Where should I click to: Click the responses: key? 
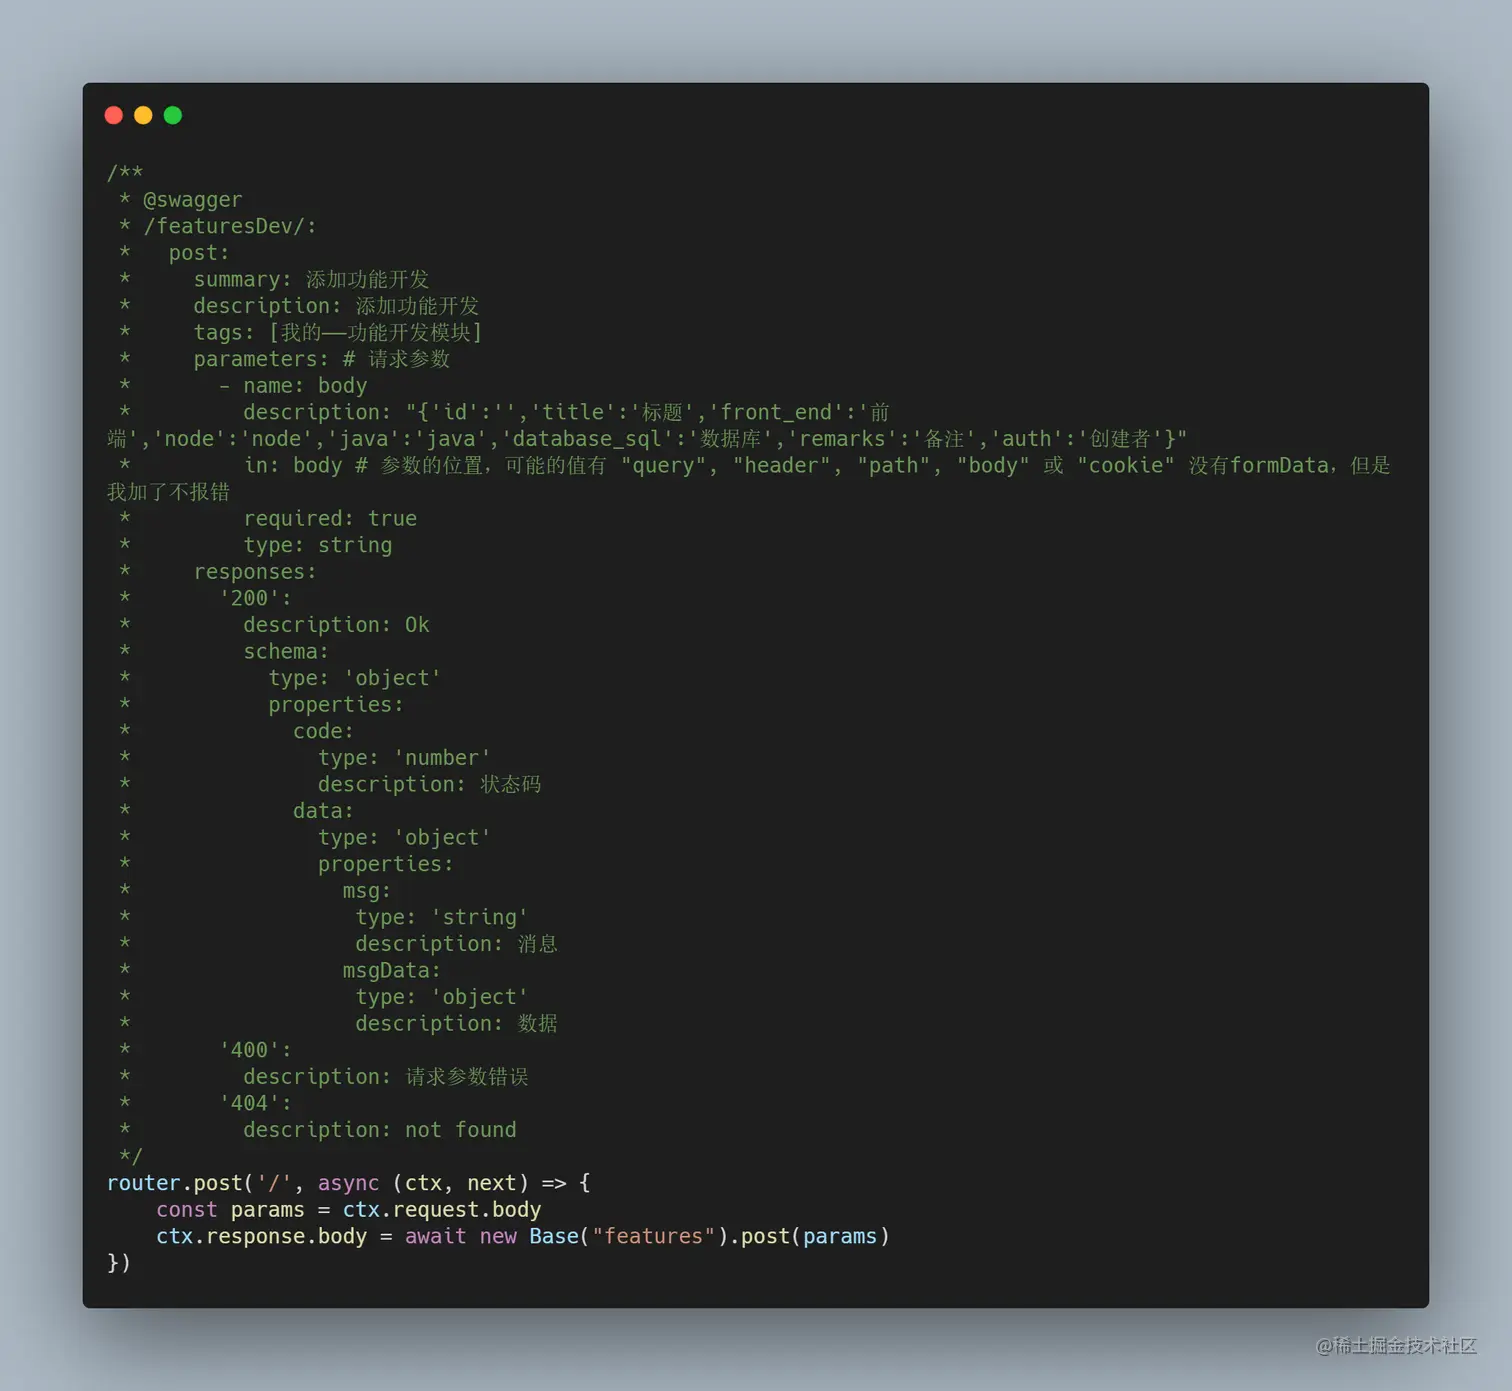(x=255, y=572)
